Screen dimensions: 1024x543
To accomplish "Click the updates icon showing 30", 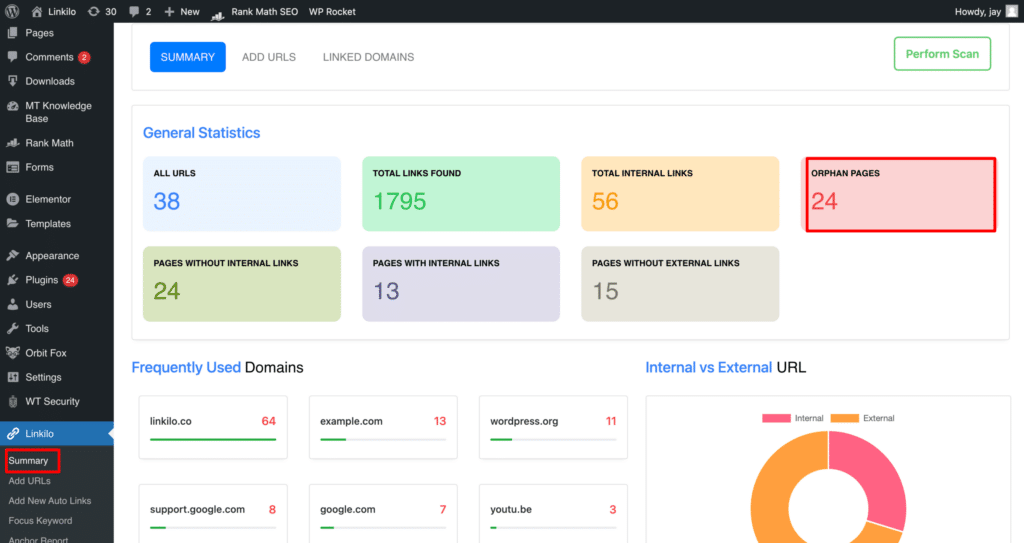I will pyautogui.click(x=94, y=12).
